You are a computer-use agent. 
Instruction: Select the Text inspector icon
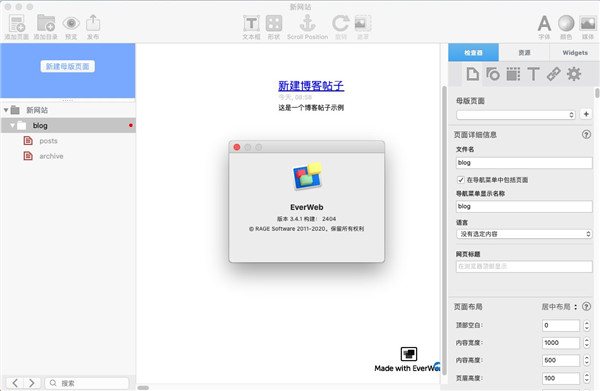click(x=533, y=74)
